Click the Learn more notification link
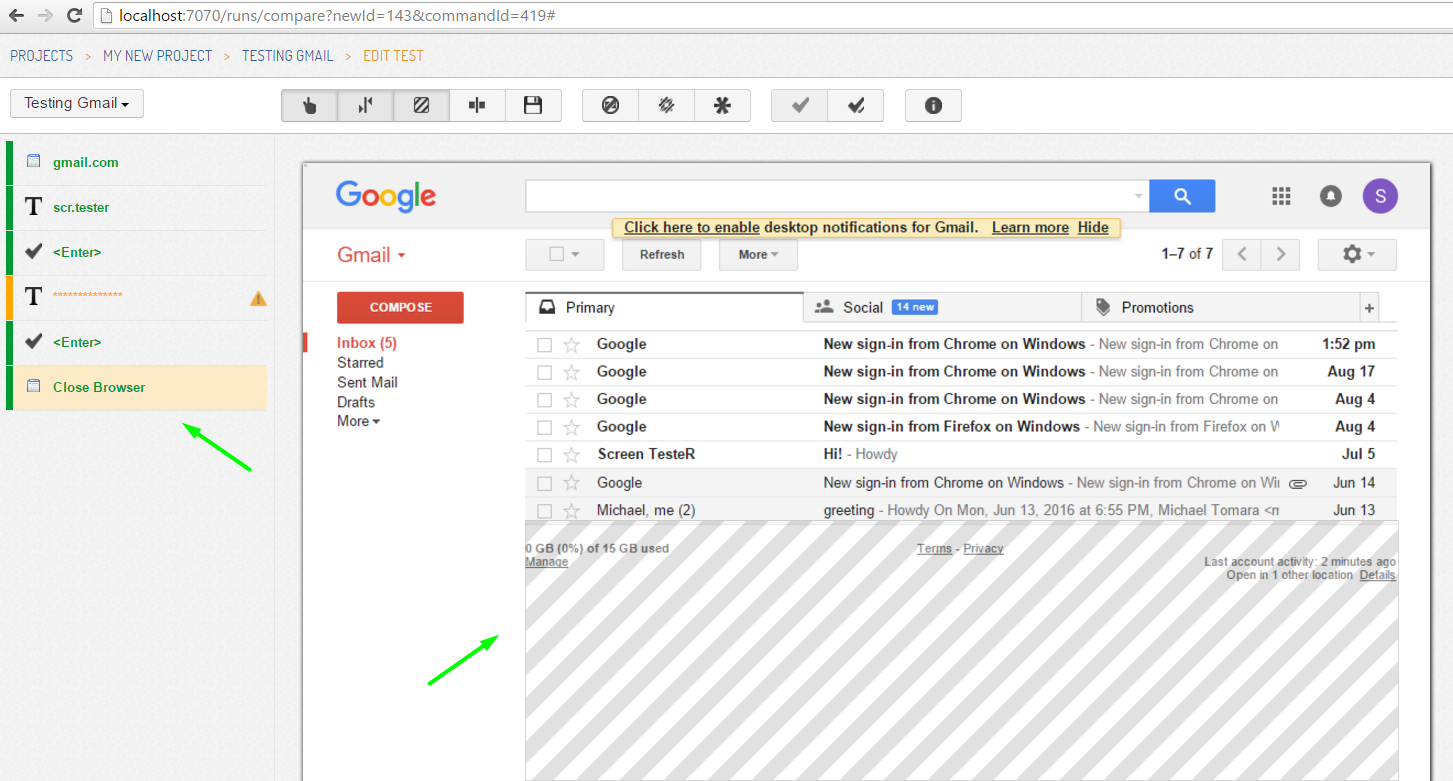 click(x=1030, y=228)
